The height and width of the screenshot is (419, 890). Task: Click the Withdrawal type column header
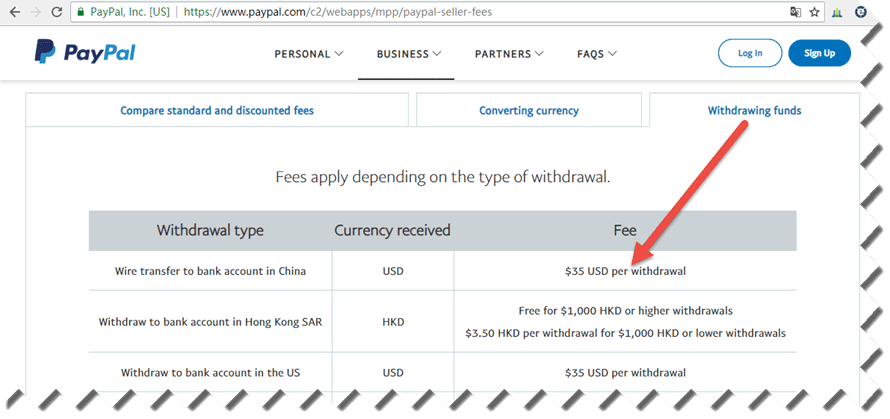(x=210, y=231)
